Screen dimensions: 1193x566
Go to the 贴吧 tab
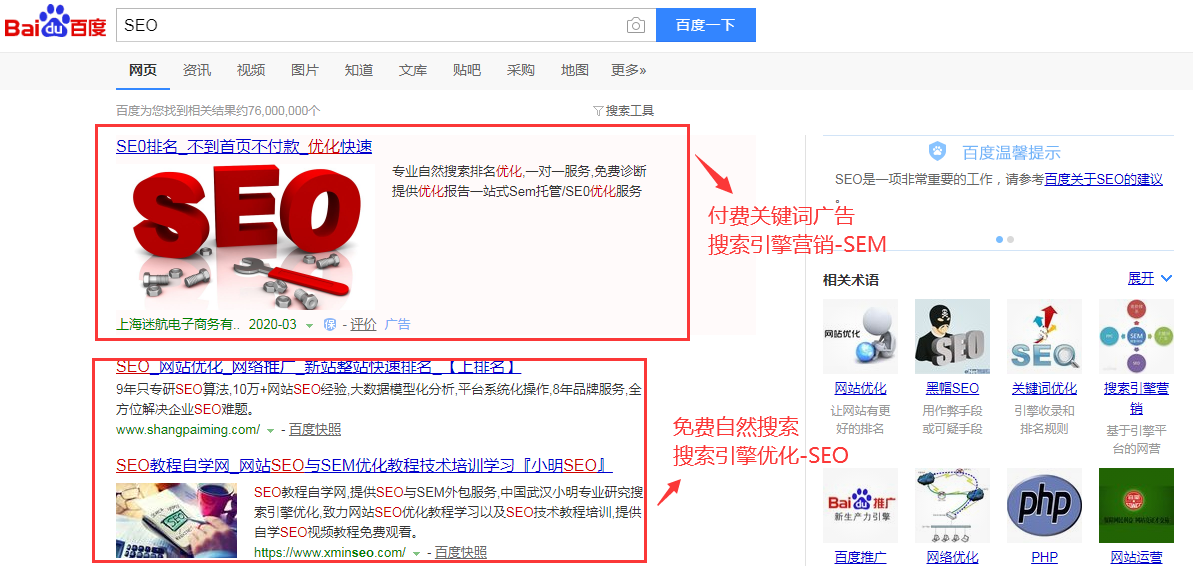click(466, 70)
